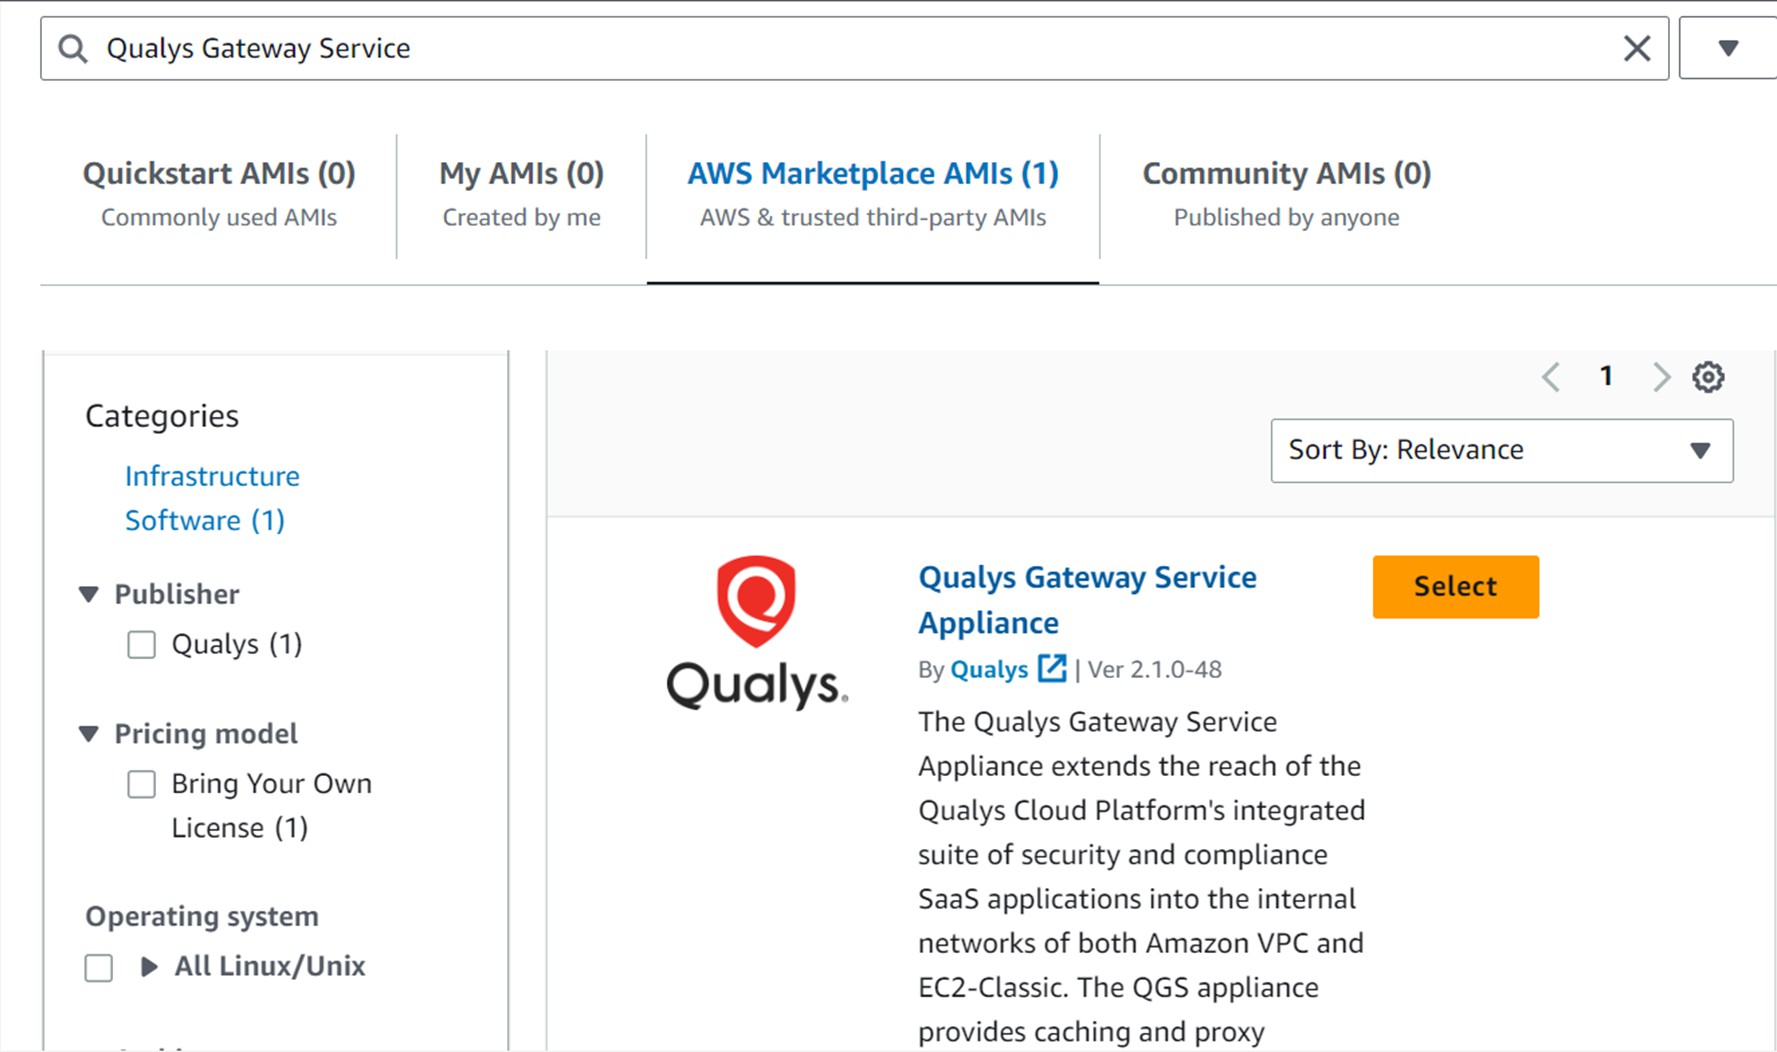Check the All Linux/Unix checkbox
Viewport: 1777px width, 1052px height.
pos(99,968)
